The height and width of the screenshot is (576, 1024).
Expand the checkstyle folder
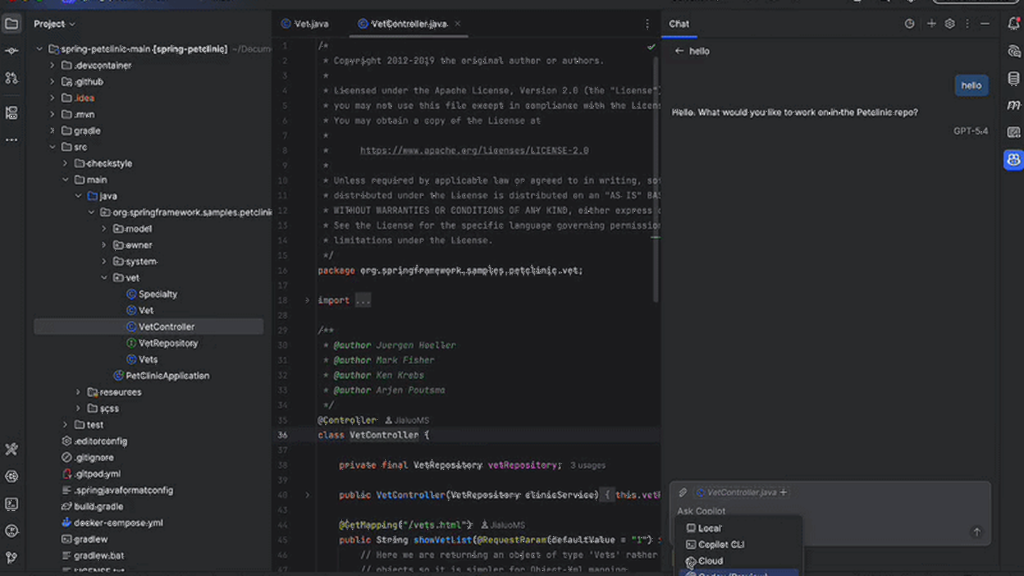(x=65, y=163)
